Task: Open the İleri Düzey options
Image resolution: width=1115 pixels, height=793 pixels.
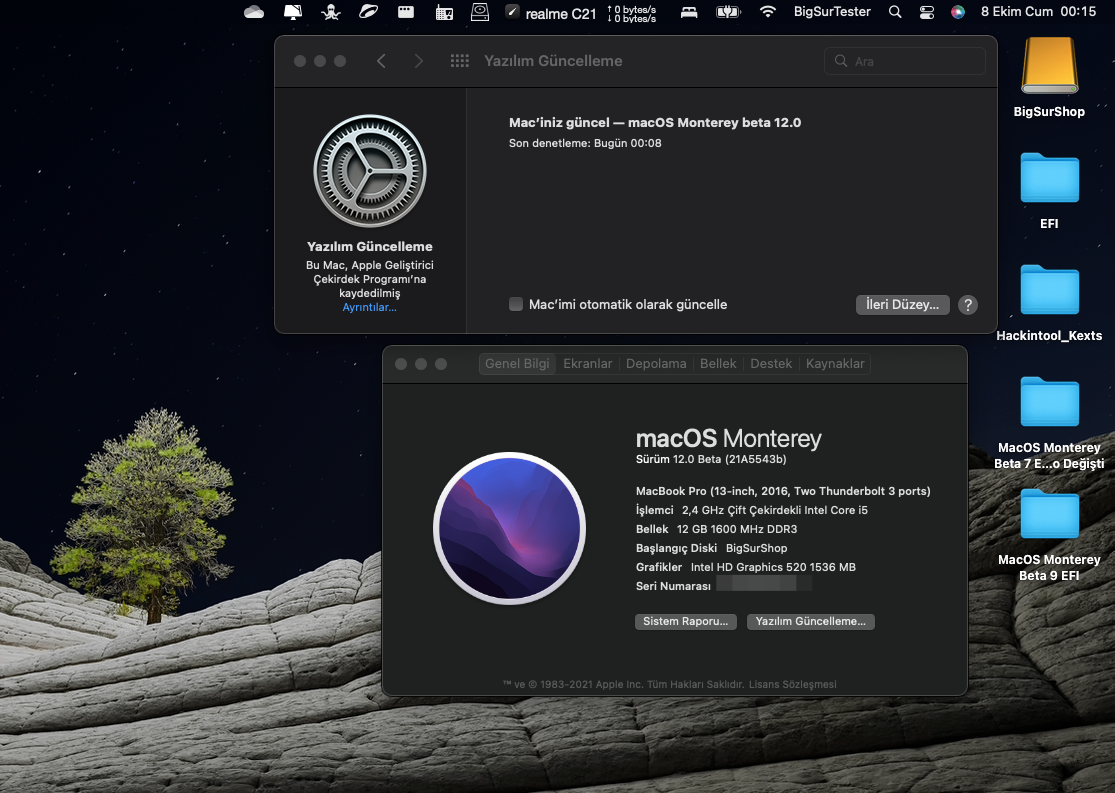Action: [902, 305]
